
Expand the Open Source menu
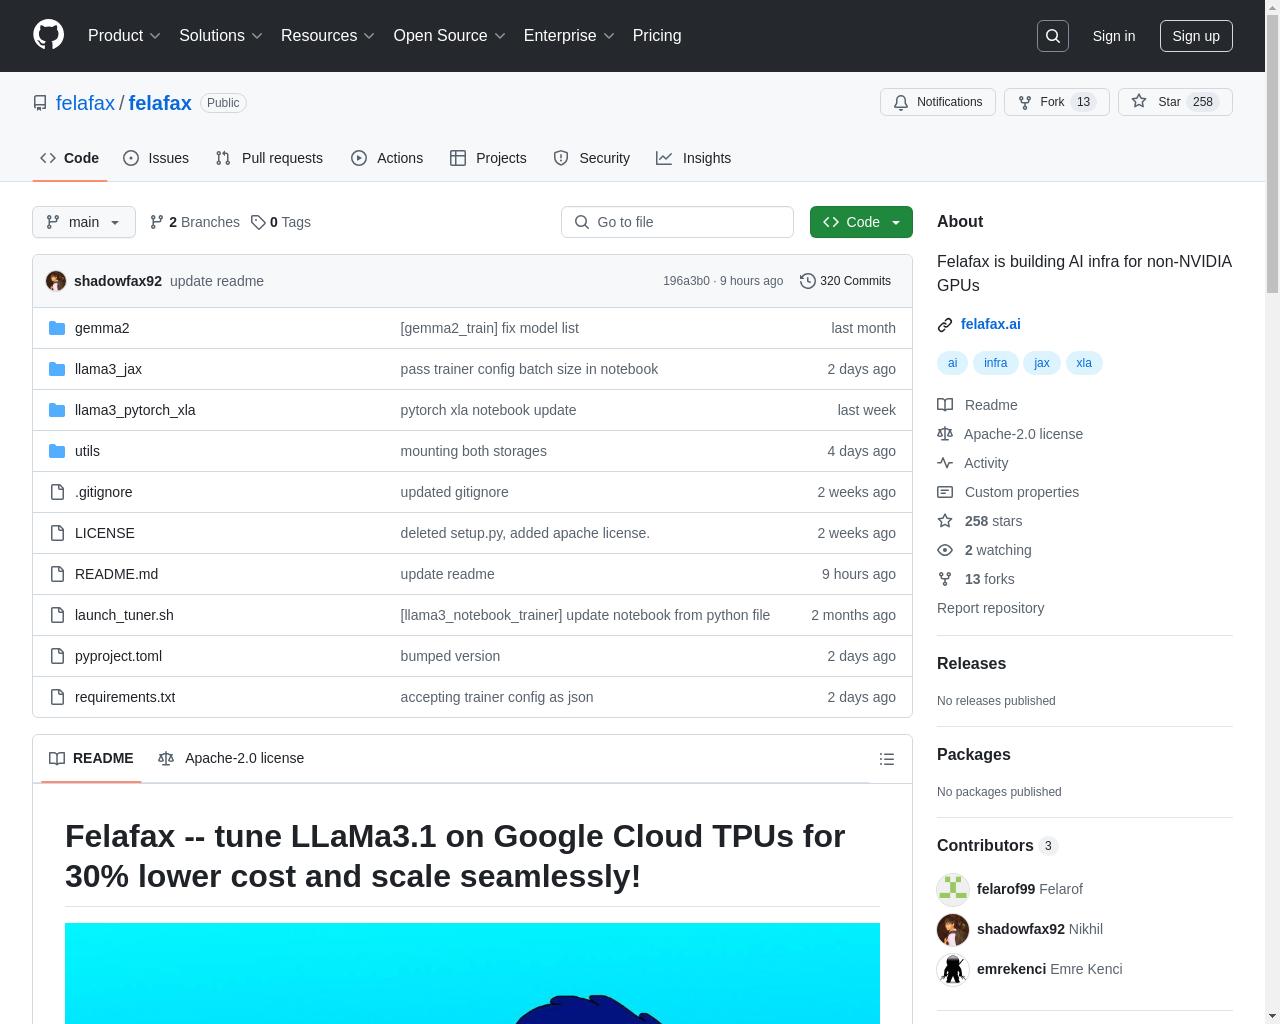tap(449, 36)
